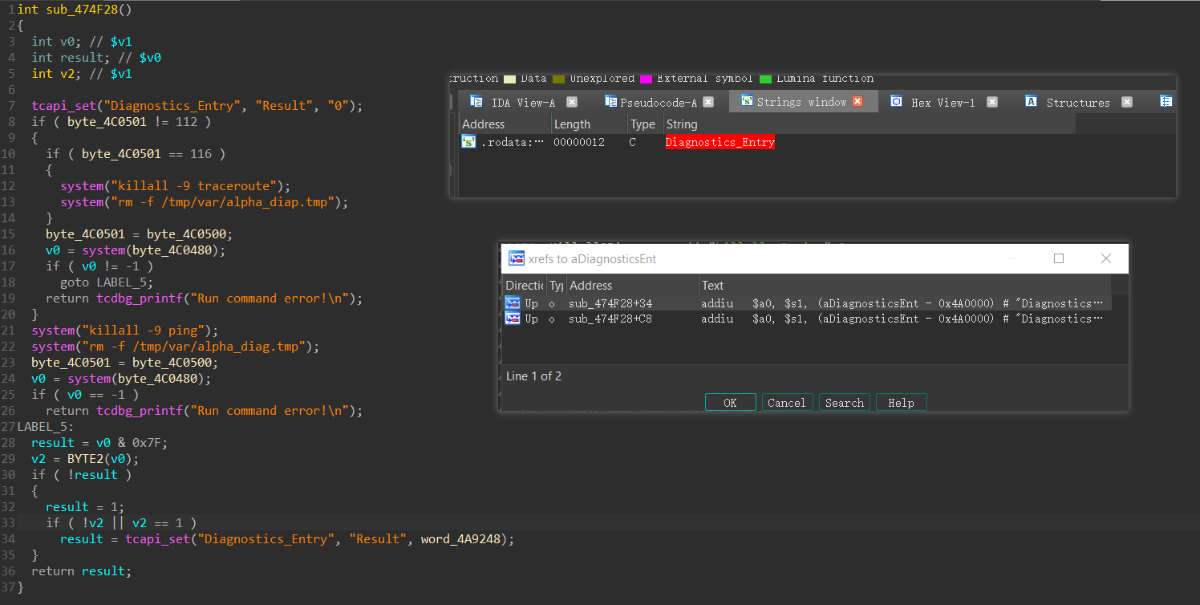Click the xref icon on sub_474F28+C8 row
1200x605 pixels.
coord(513,319)
